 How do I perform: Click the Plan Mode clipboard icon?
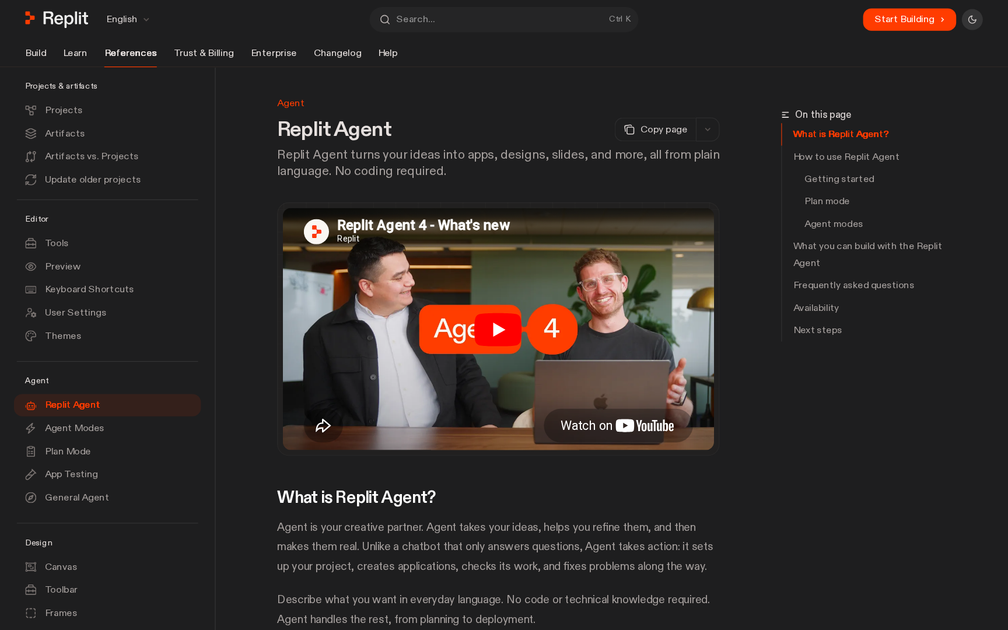[x=30, y=451]
